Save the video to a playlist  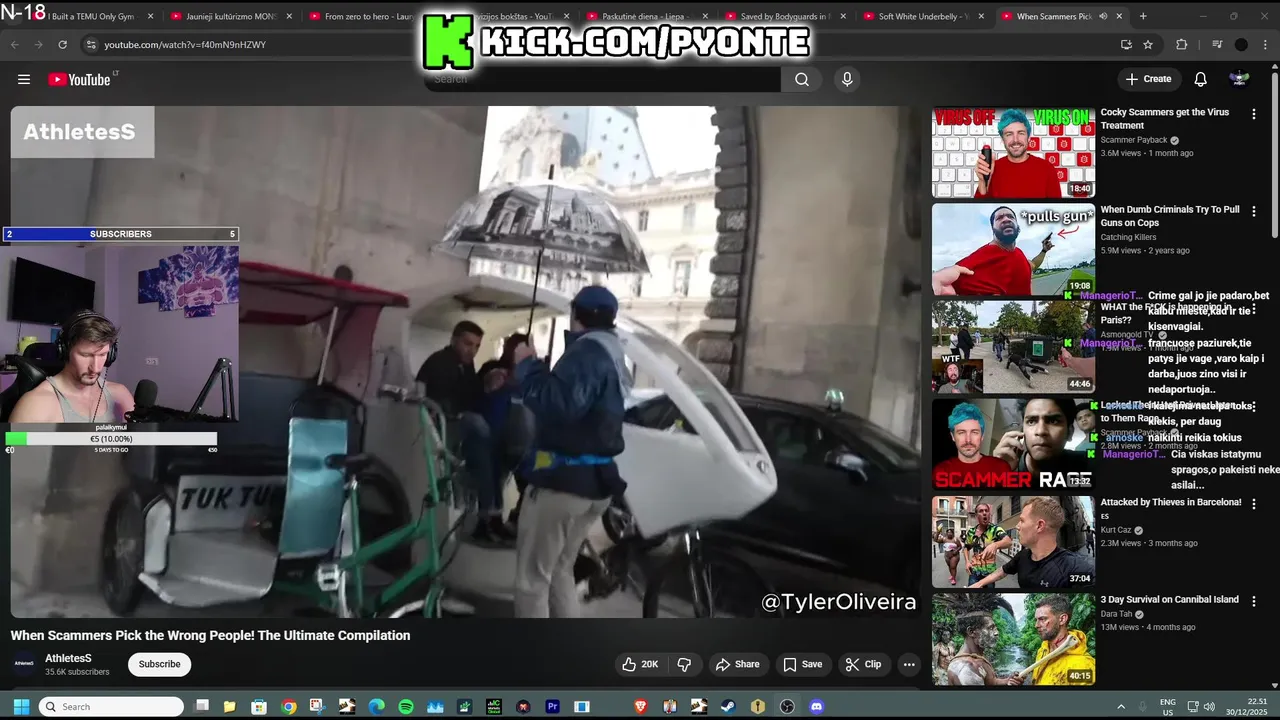(802, 664)
